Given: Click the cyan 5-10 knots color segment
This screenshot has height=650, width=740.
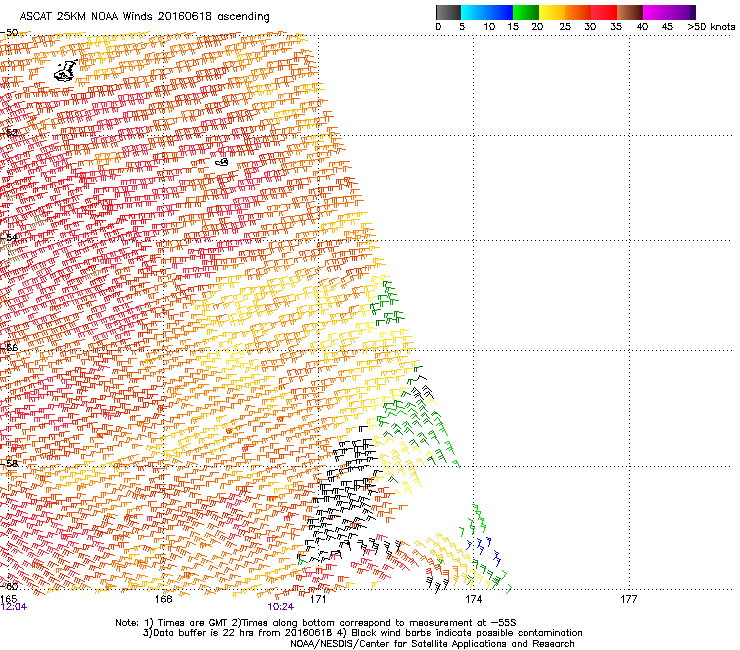Looking at the screenshot, I should [x=474, y=12].
